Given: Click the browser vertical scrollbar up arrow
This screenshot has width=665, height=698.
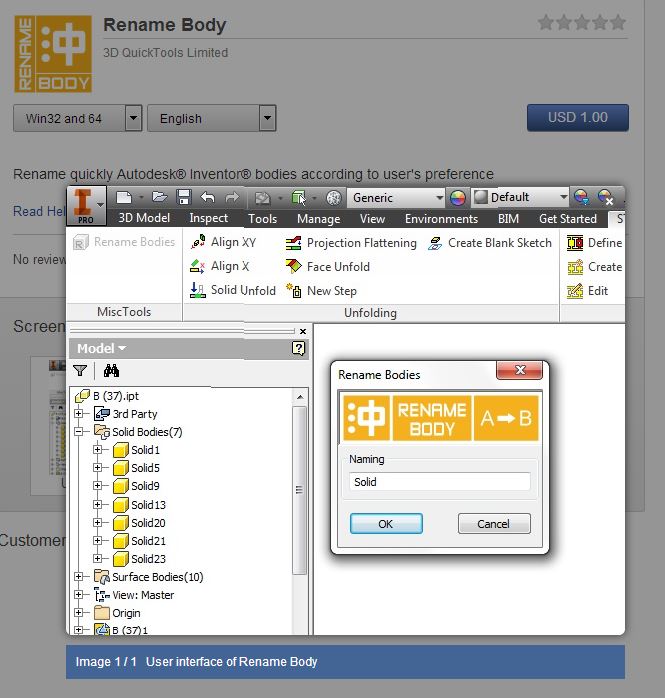Looking at the screenshot, I should [x=300, y=396].
